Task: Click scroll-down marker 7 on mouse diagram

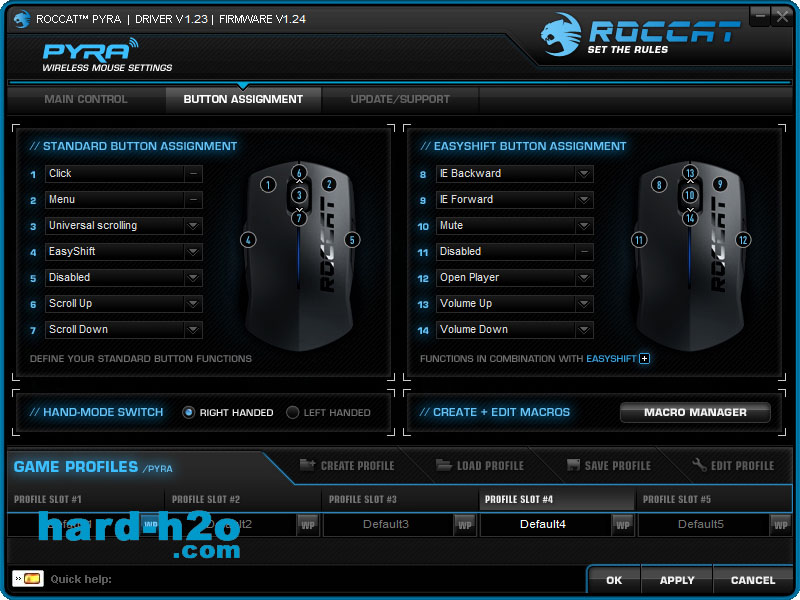Action: (299, 218)
